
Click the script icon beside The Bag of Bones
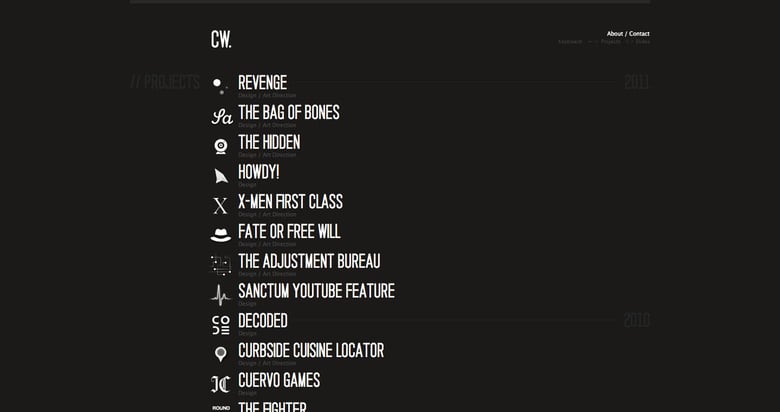coord(221,116)
